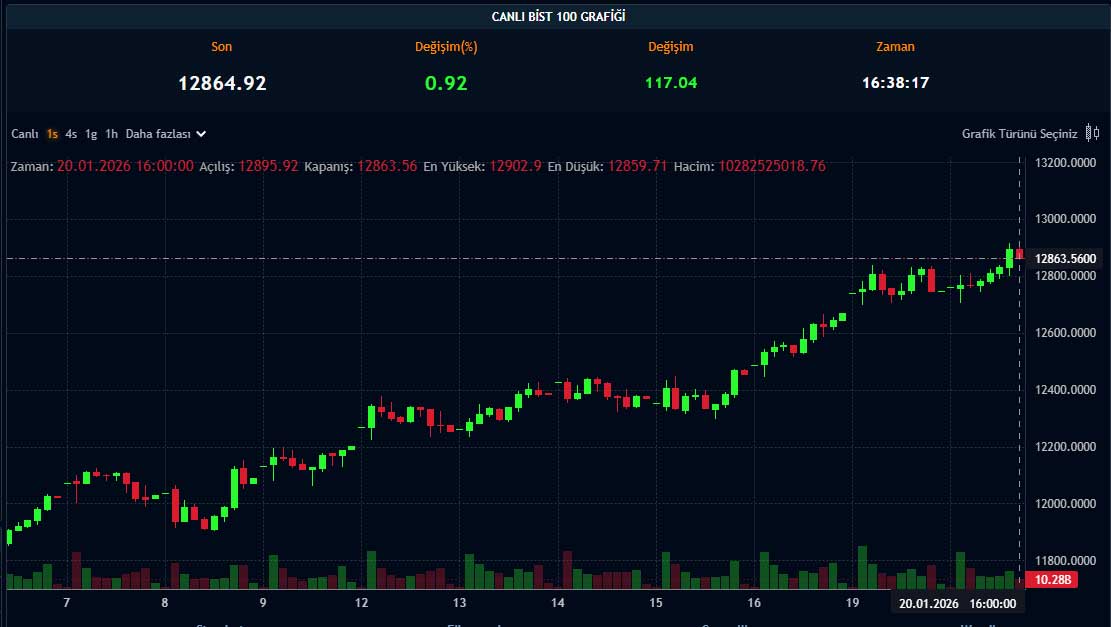Click the Zaman clock reading 16:38:17
1111x627 pixels.
[895, 83]
